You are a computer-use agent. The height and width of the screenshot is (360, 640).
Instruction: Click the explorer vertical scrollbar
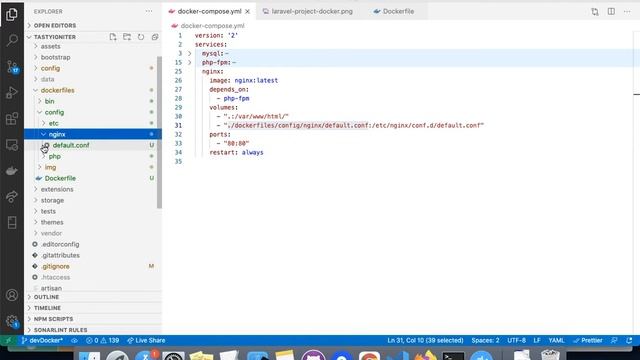coord(159,133)
